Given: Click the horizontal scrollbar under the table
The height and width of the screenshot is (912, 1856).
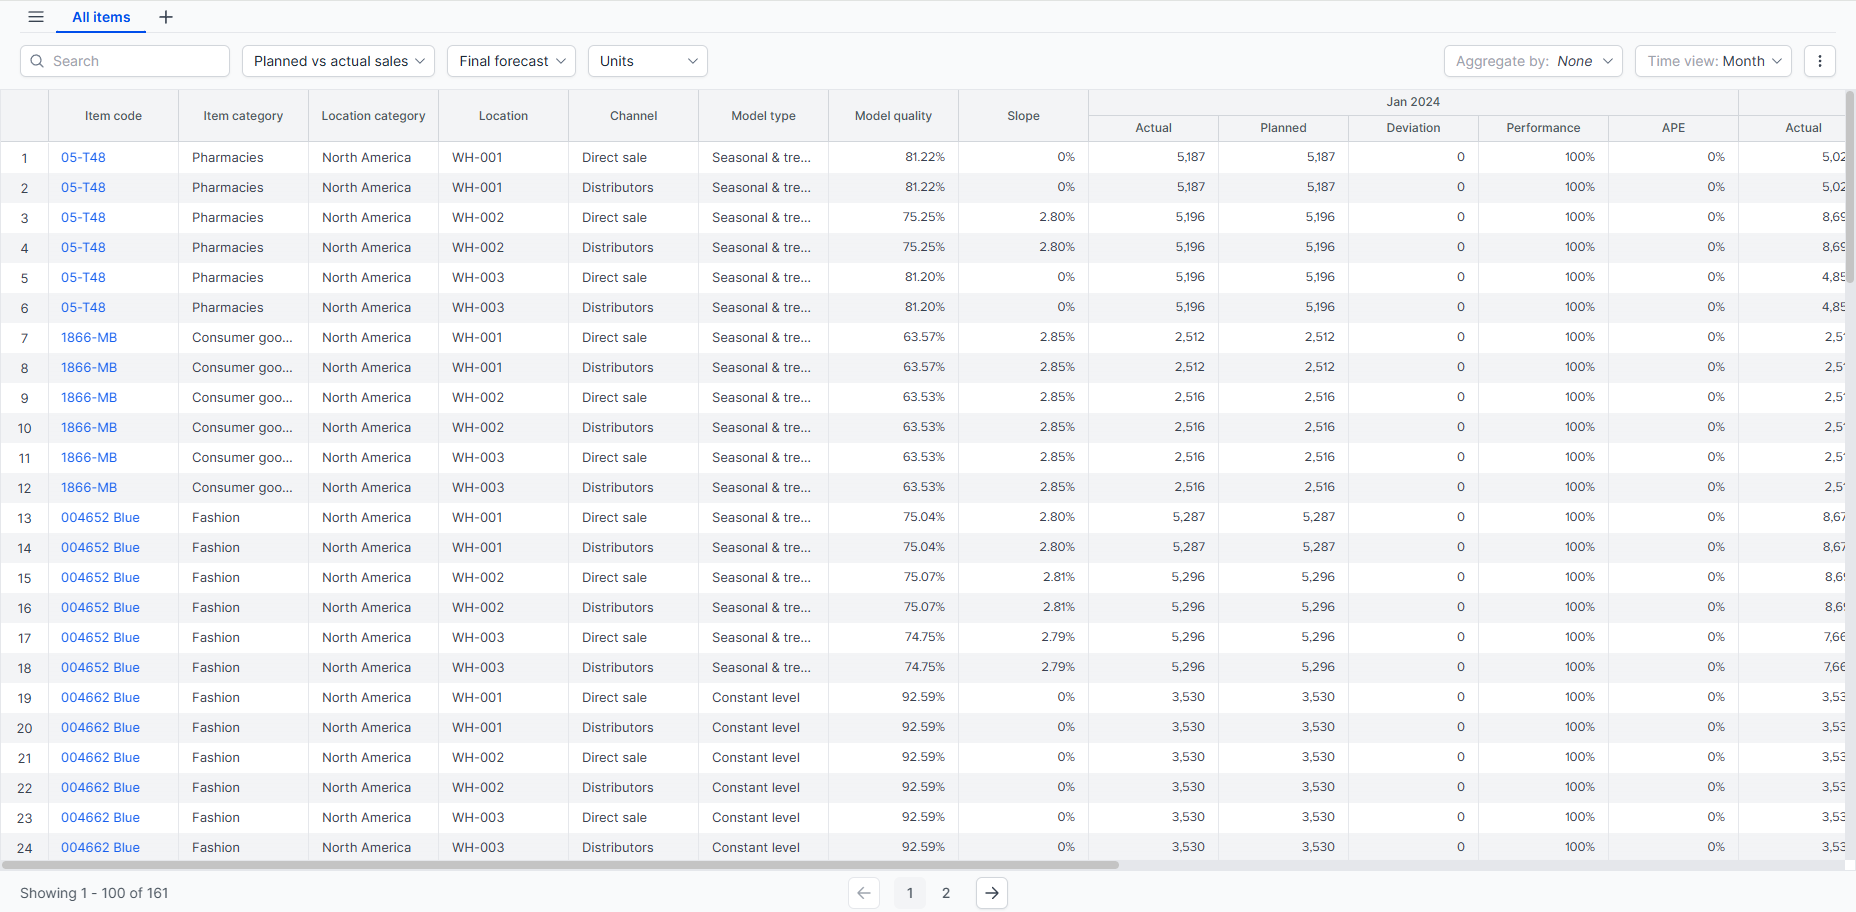Looking at the screenshot, I should pyautogui.click(x=560, y=865).
